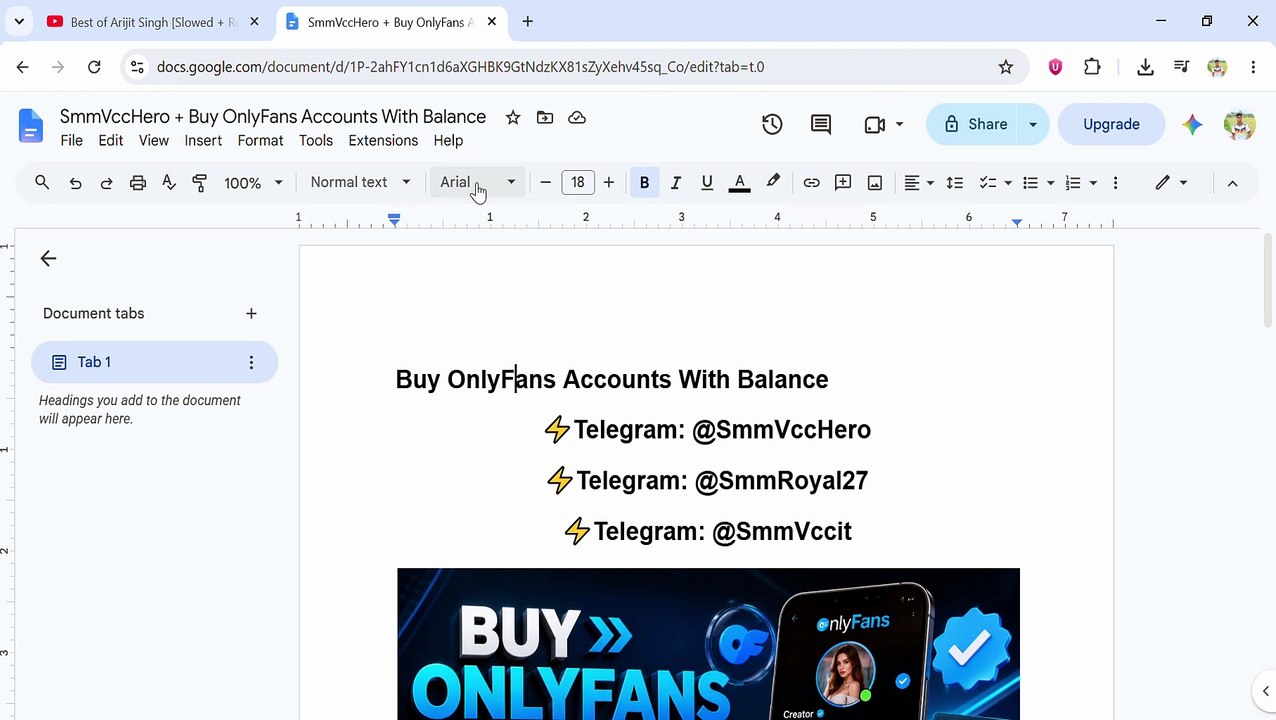1276x720 pixels.
Task: Open the Gemini sparkle assistant
Action: [1192, 124]
